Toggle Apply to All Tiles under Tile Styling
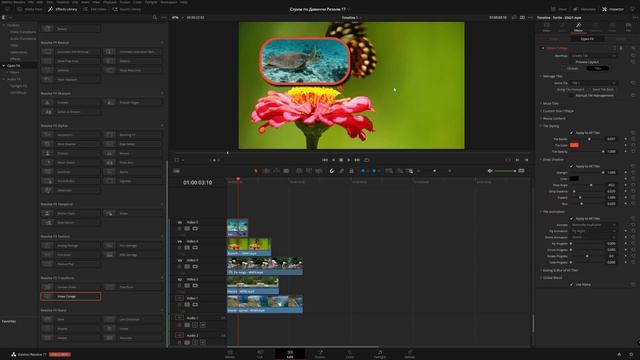This screenshot has width=640, height=360. pyautogui.click(x=571, y=133)
